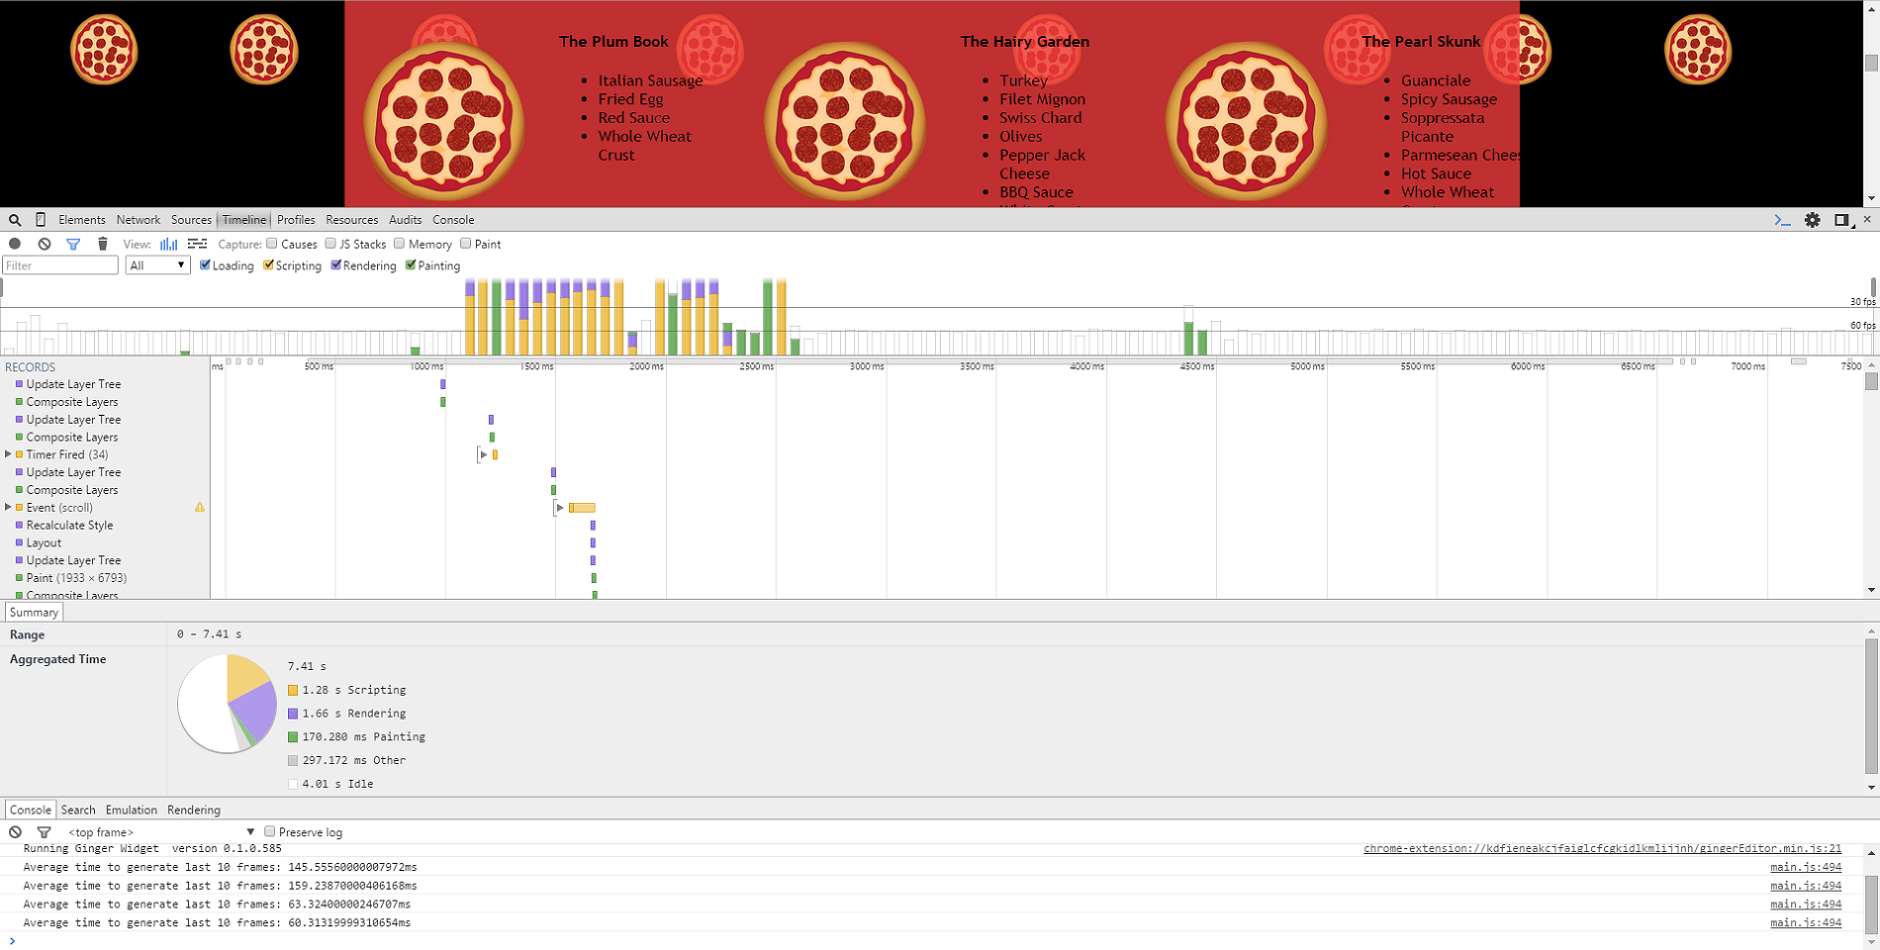The width and height of the screenshot is (1880, 950).
Task: Switch to frames bar chart view
Action: pos(169,244)
